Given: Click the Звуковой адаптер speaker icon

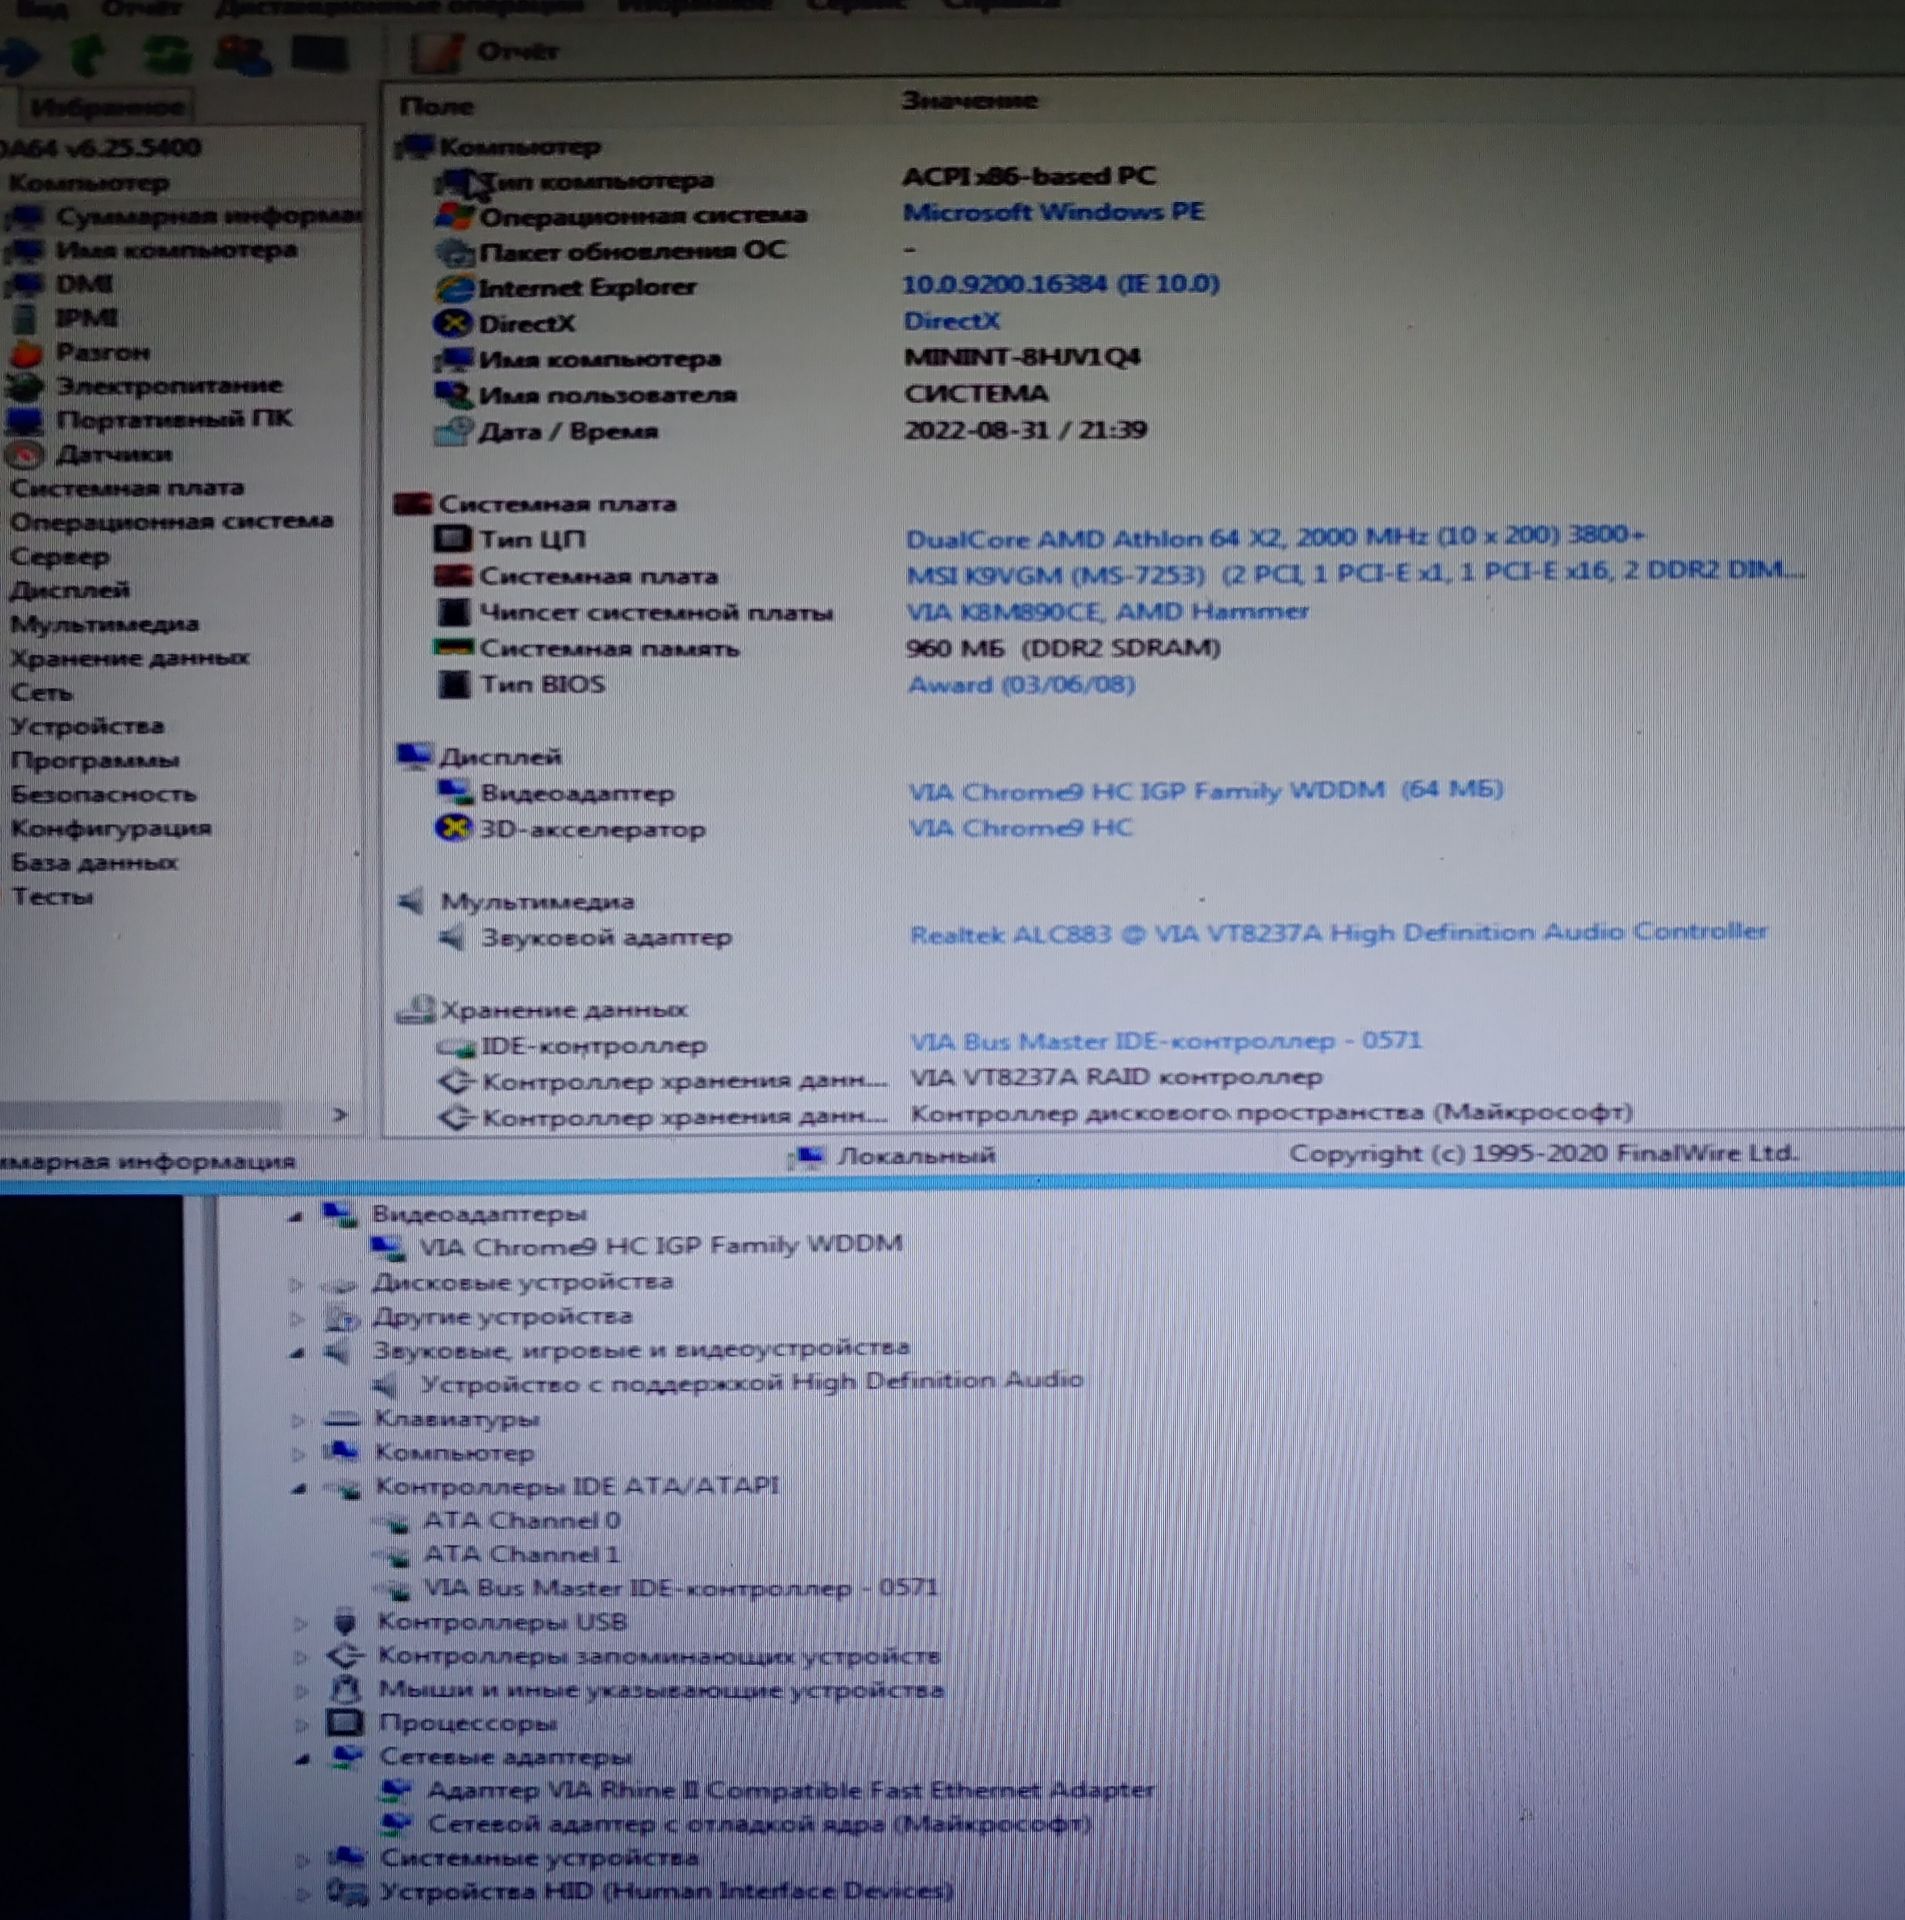Looking at the screenshot, I should [453, 938].
